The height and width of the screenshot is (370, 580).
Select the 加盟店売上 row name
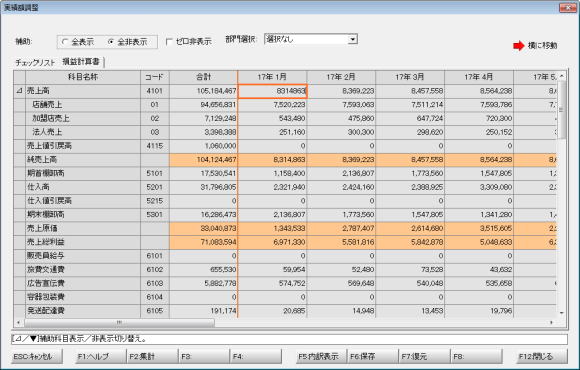pyautogui.click(x=51, y=118)
